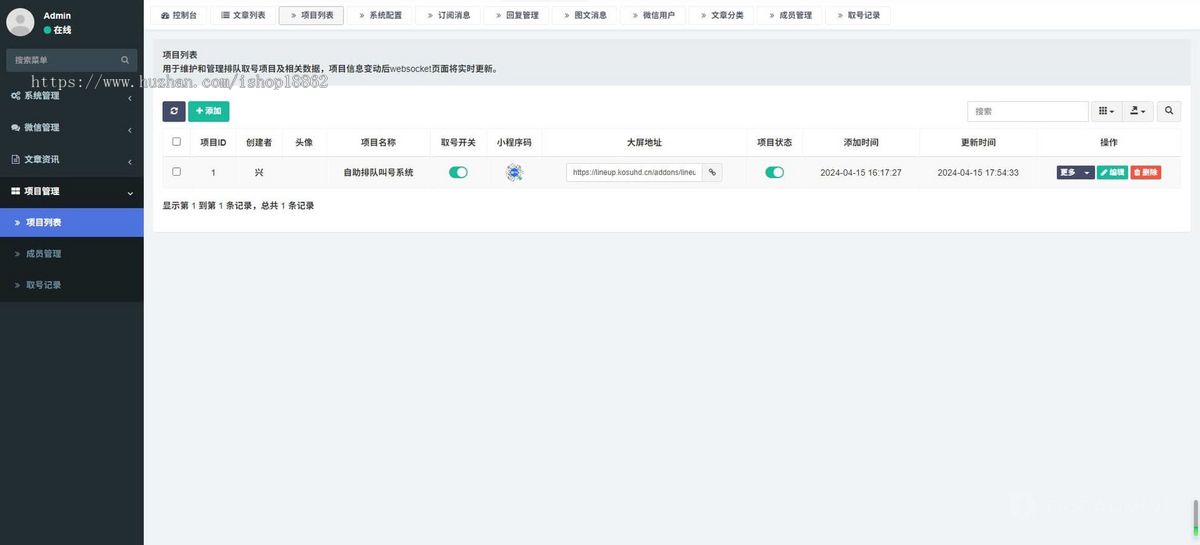Image resolution: width=1200 pixels, height=545 pixels.
Task: Open the 文章分类 tab
Action: coord(721,15)
